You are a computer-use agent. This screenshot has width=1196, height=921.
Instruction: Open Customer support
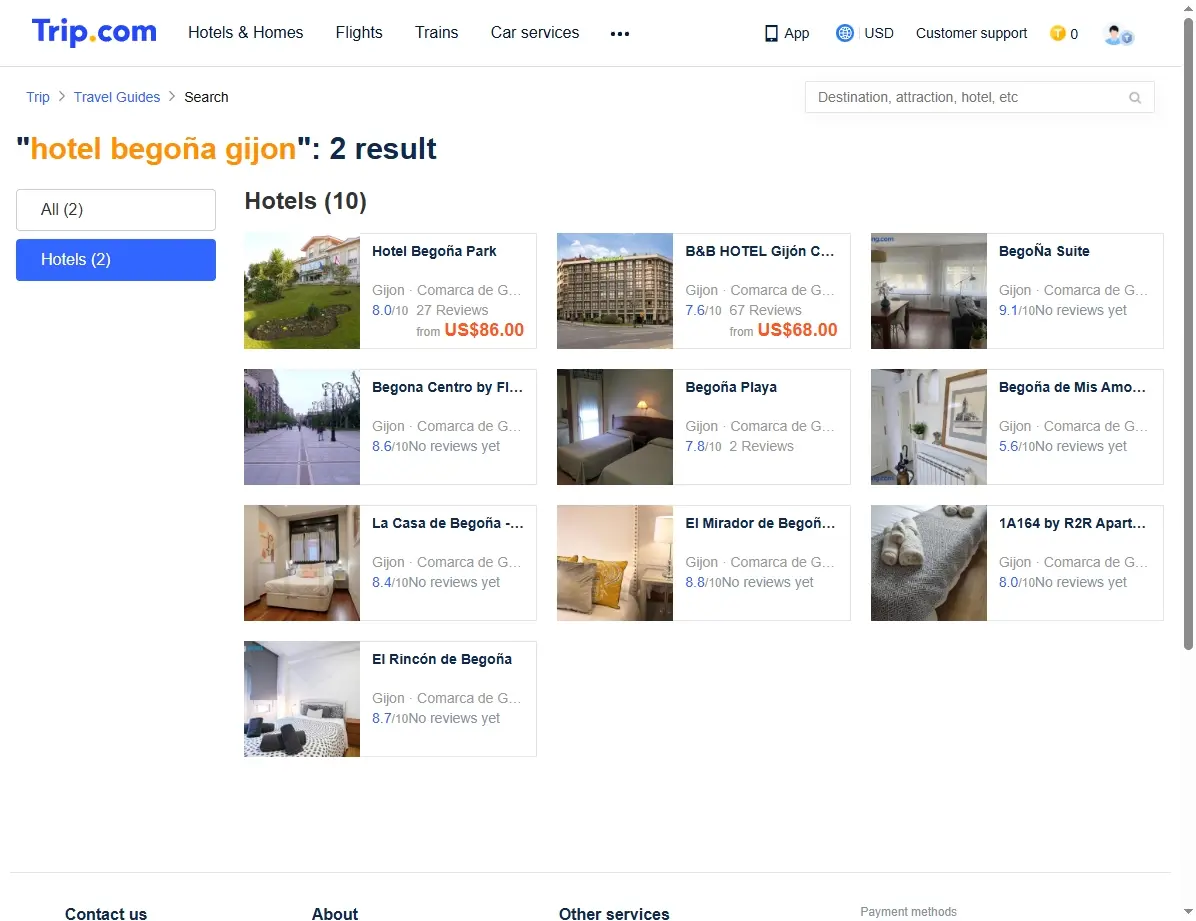[971, 33]
